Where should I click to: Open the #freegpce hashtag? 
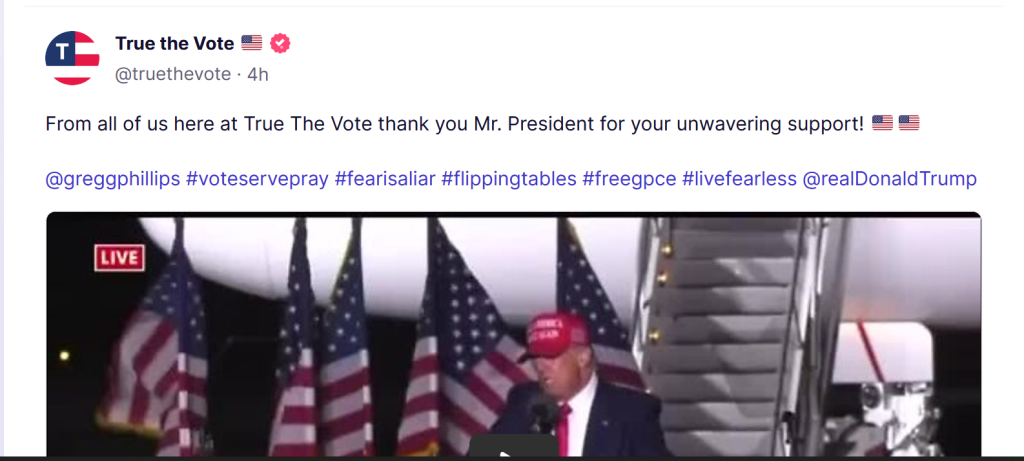(629, 179)
